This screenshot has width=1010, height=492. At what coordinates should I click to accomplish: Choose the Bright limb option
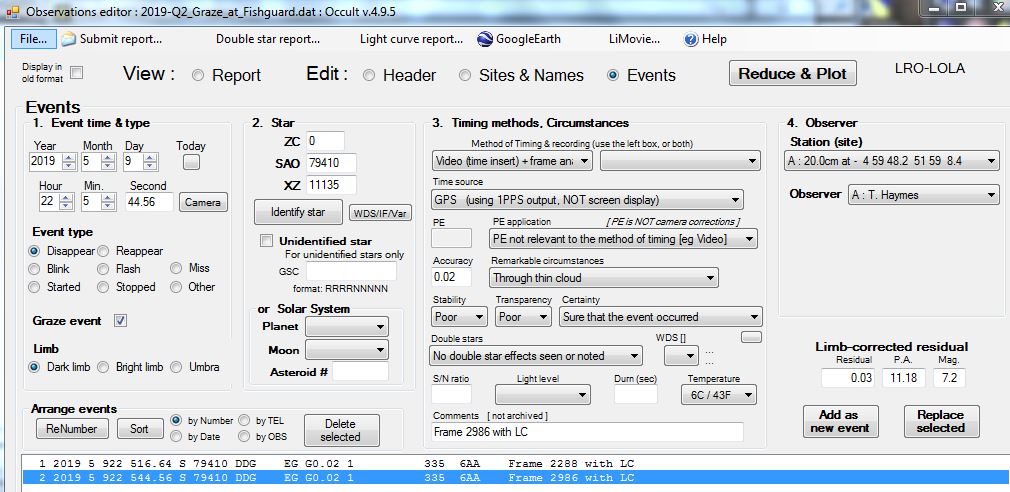(x=106, y=367)
